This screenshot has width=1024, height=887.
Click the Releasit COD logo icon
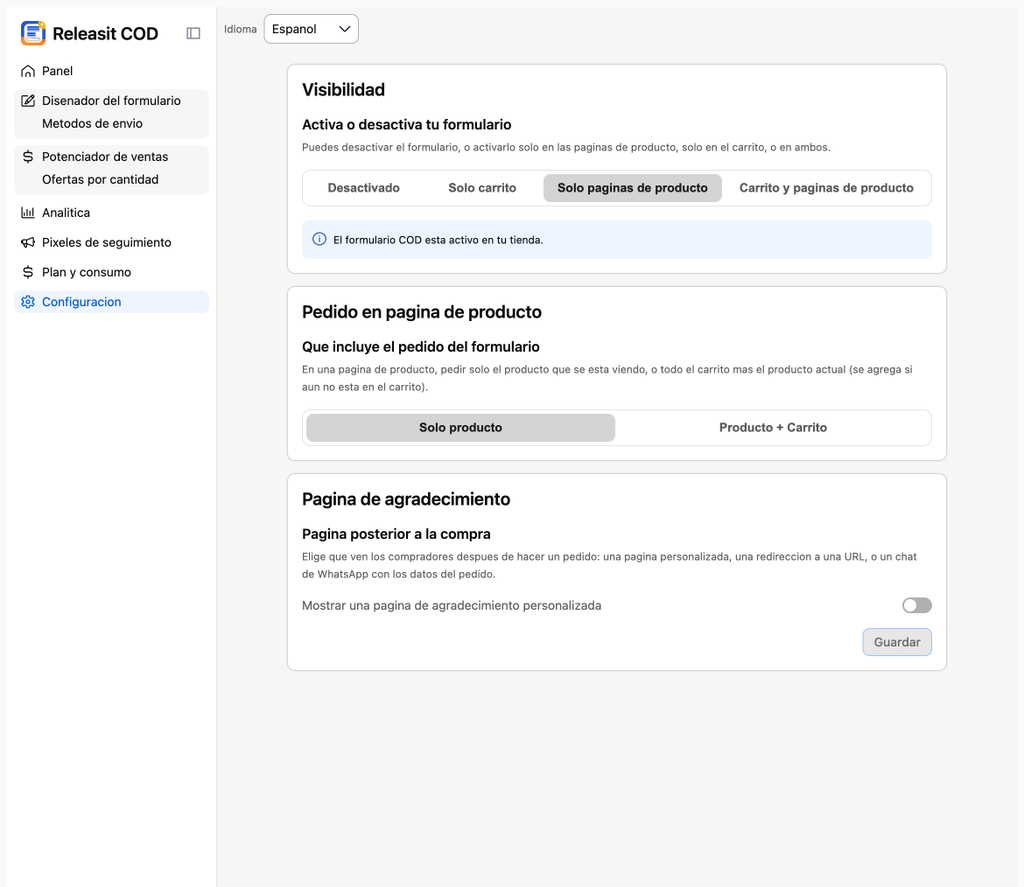click(33, 33)
